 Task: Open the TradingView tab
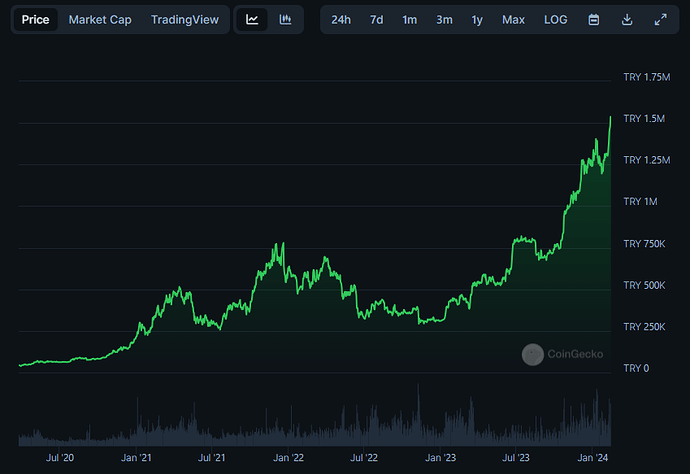(183, 20)
